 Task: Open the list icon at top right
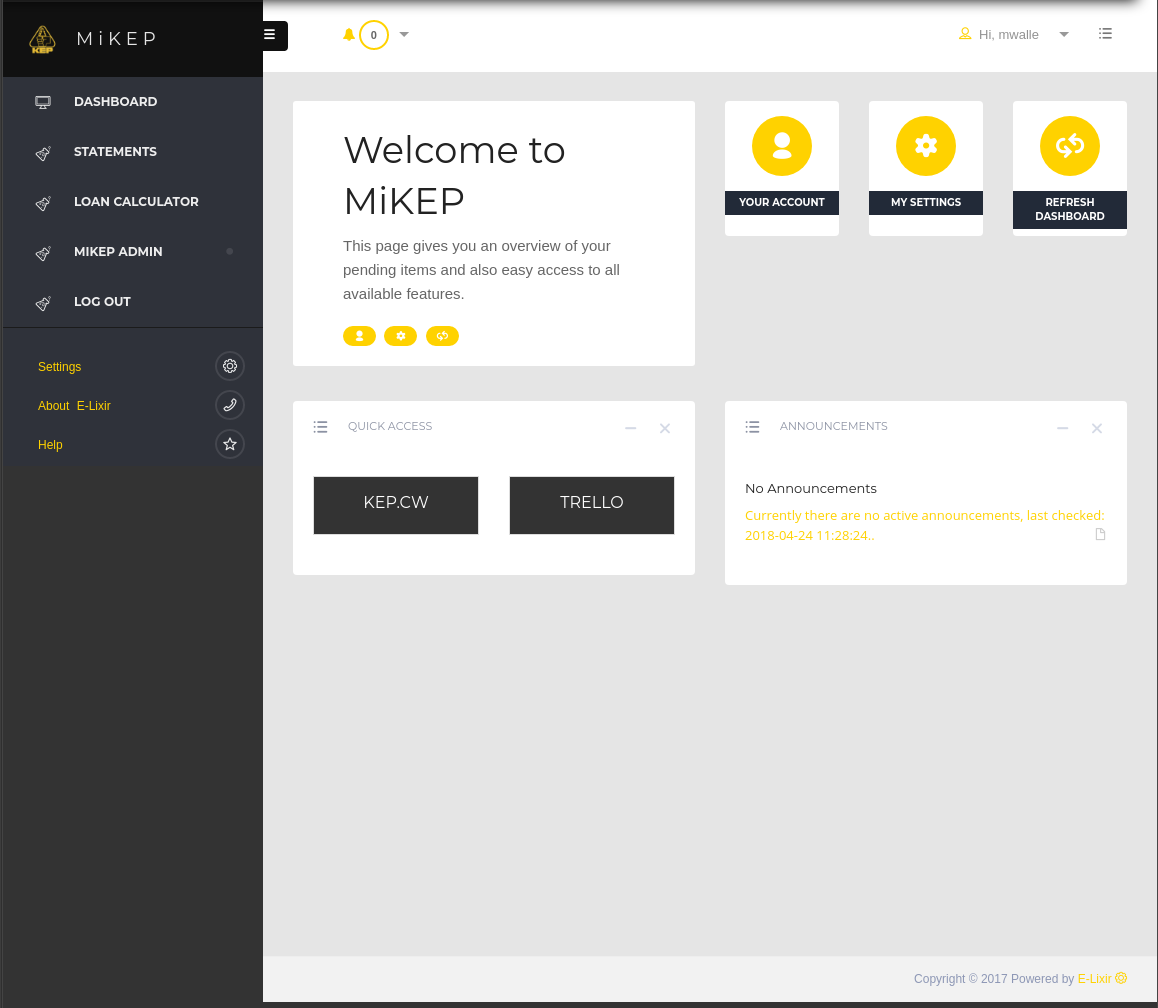coord(1105,34)
